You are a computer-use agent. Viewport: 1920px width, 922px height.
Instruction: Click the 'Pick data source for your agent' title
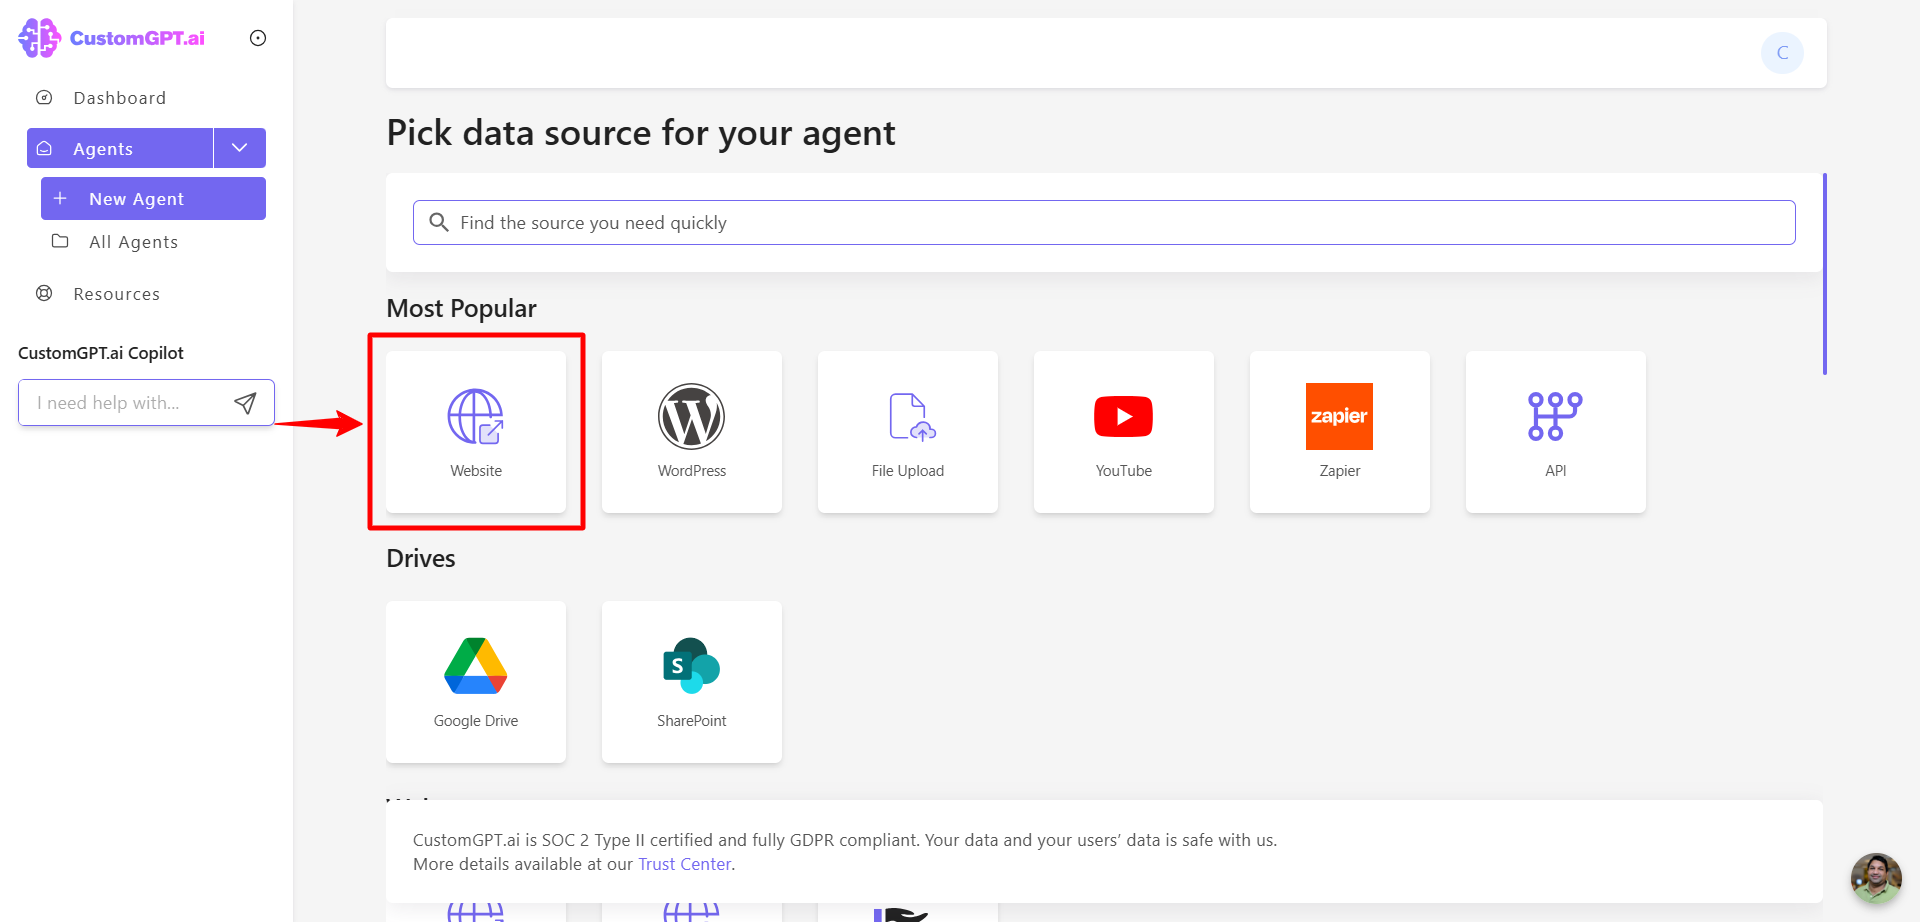click(x=641, y=133)
